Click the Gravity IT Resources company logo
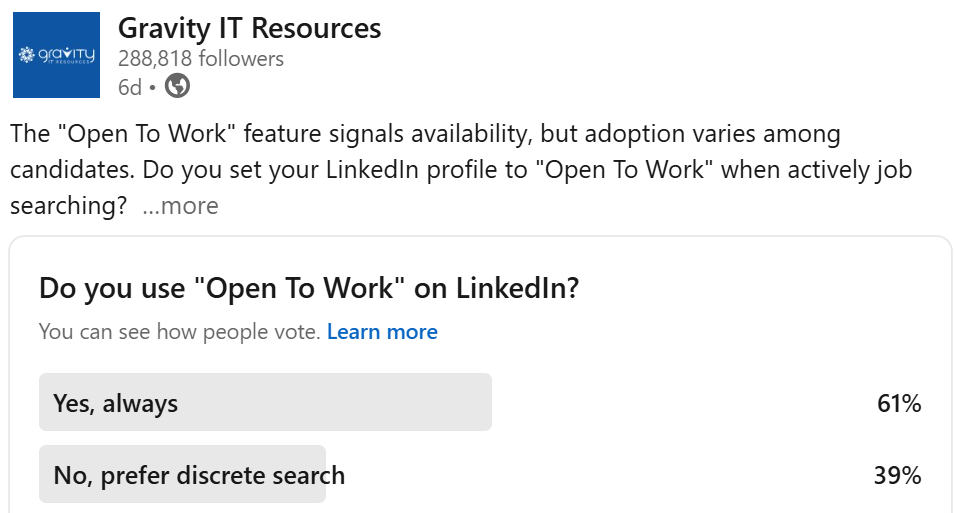The image size is (954, 513). coord(56,55)
